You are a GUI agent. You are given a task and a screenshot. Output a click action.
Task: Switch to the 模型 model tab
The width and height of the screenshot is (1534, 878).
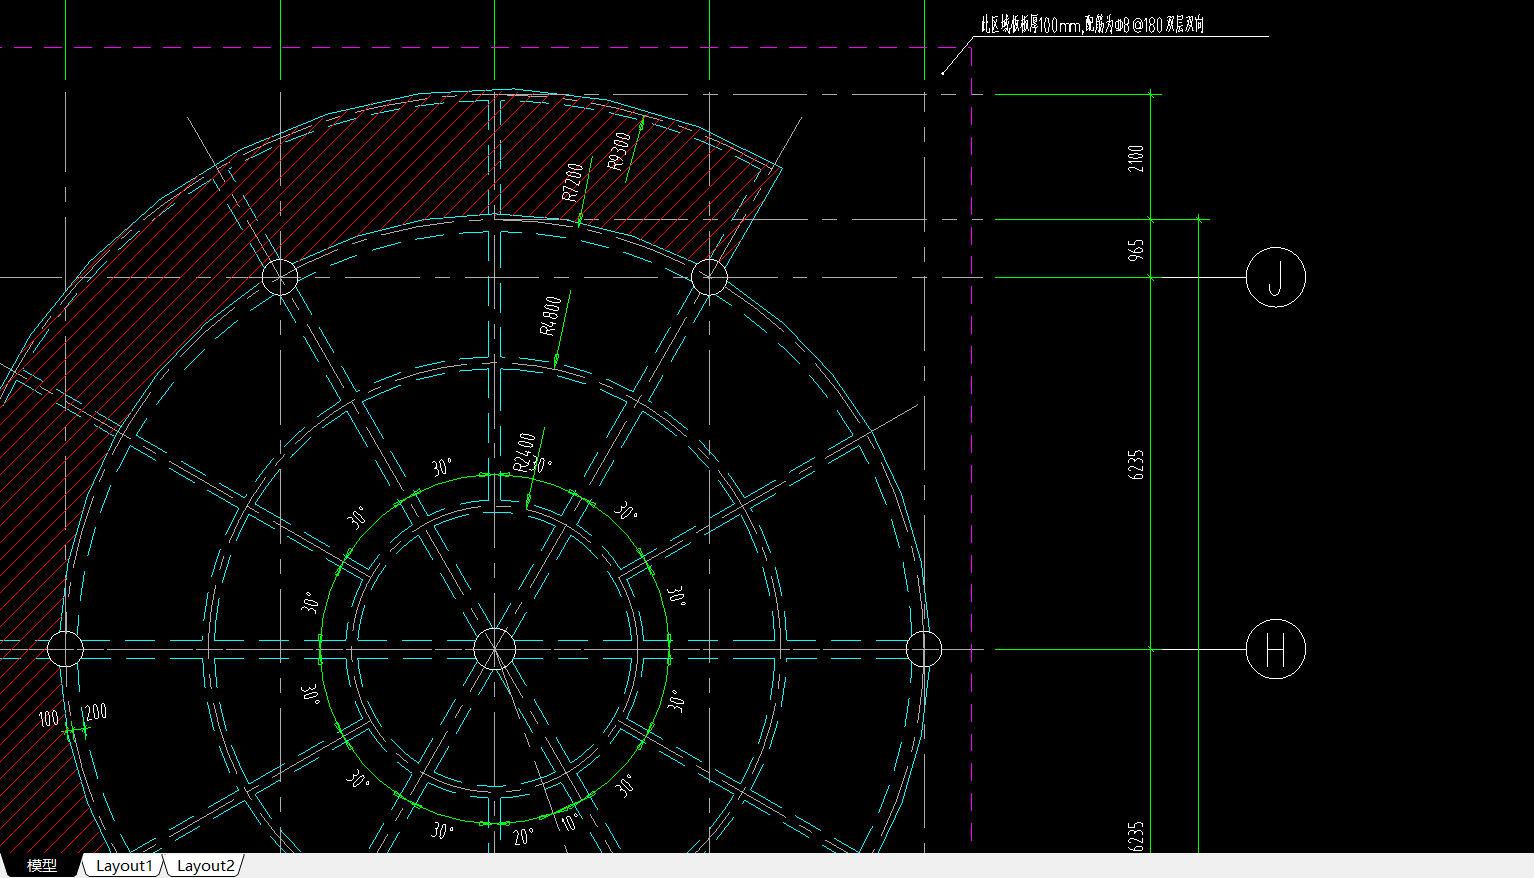[x=42, y=866]
